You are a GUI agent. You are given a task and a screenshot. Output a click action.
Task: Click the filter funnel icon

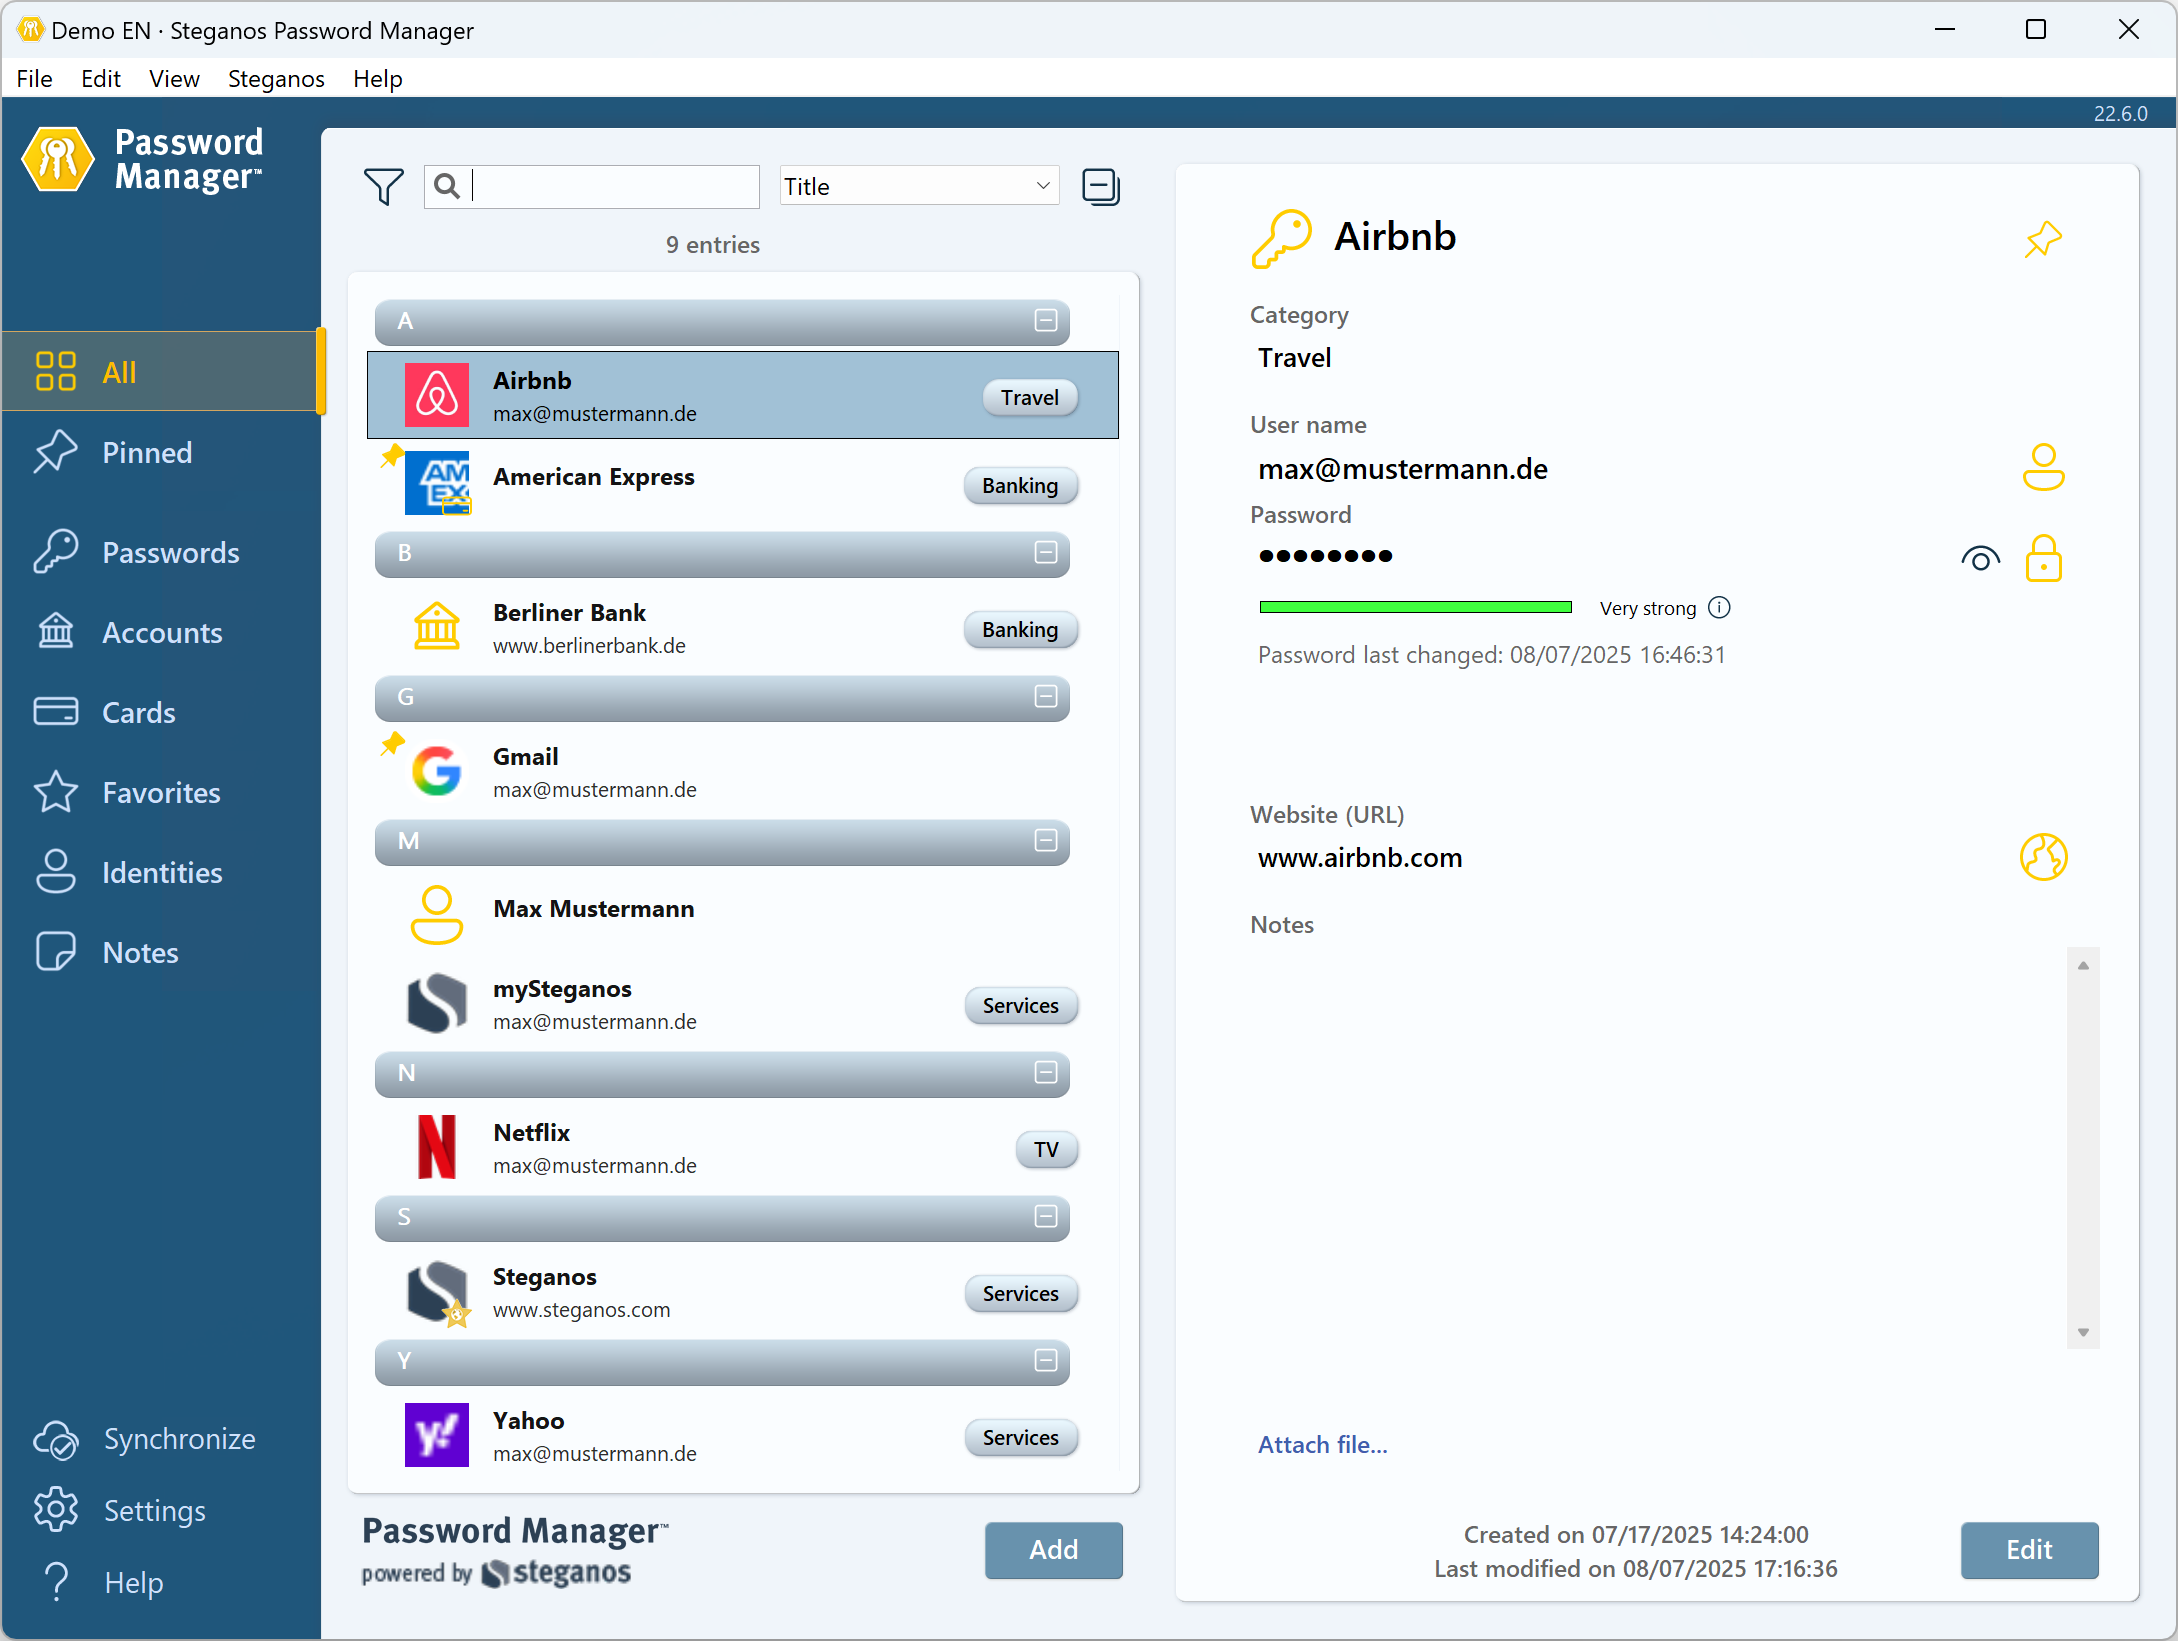pyautogui.click(x=383, y=187)
